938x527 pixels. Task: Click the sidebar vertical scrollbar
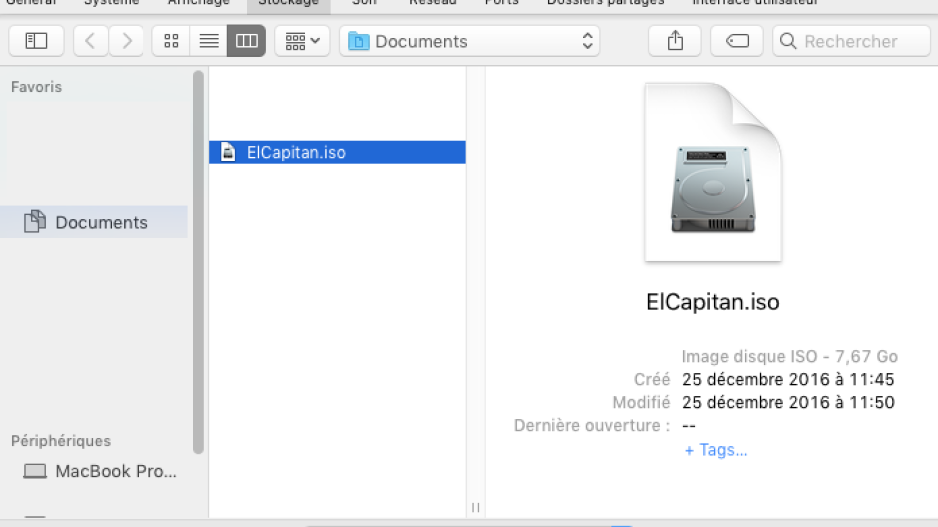point(199,262)
